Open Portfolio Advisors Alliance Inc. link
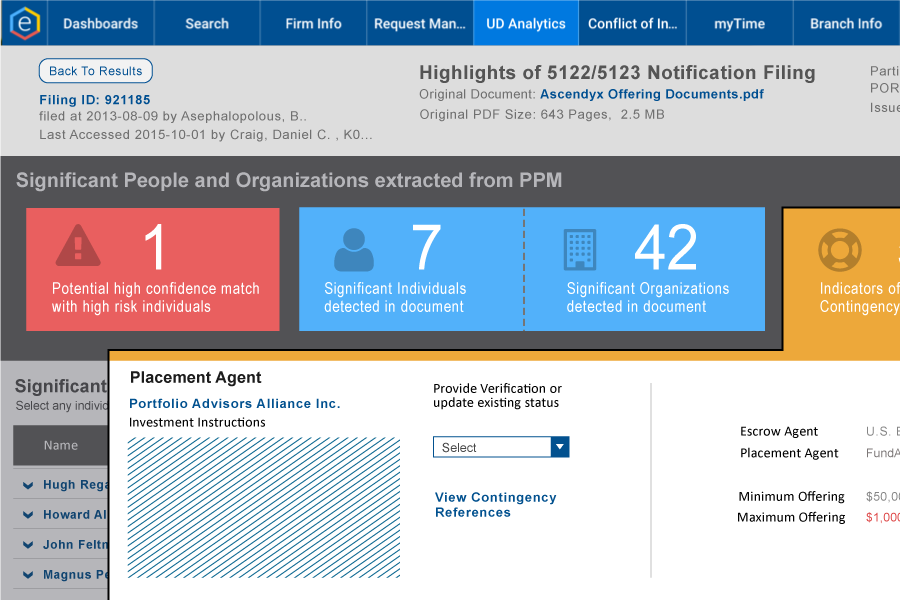The image size is (900, 600). tap(234, 403)
